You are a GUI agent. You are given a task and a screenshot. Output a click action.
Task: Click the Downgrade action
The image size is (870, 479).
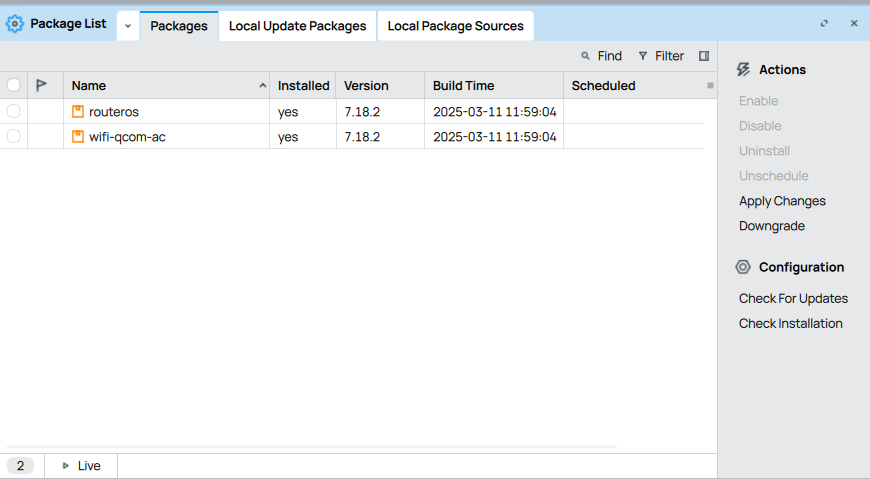(771, 226)
